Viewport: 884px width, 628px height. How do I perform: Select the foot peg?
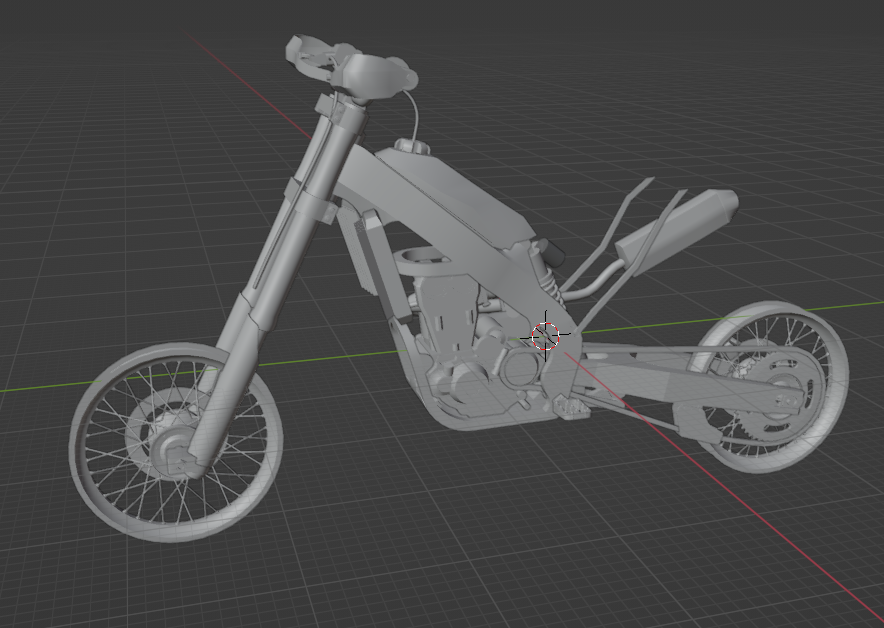point(571,408)
